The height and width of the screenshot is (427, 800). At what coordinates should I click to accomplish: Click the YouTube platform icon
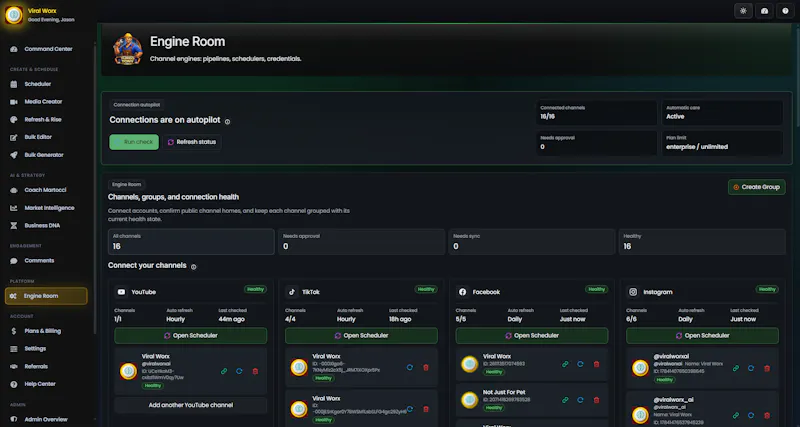coord(121,292)
